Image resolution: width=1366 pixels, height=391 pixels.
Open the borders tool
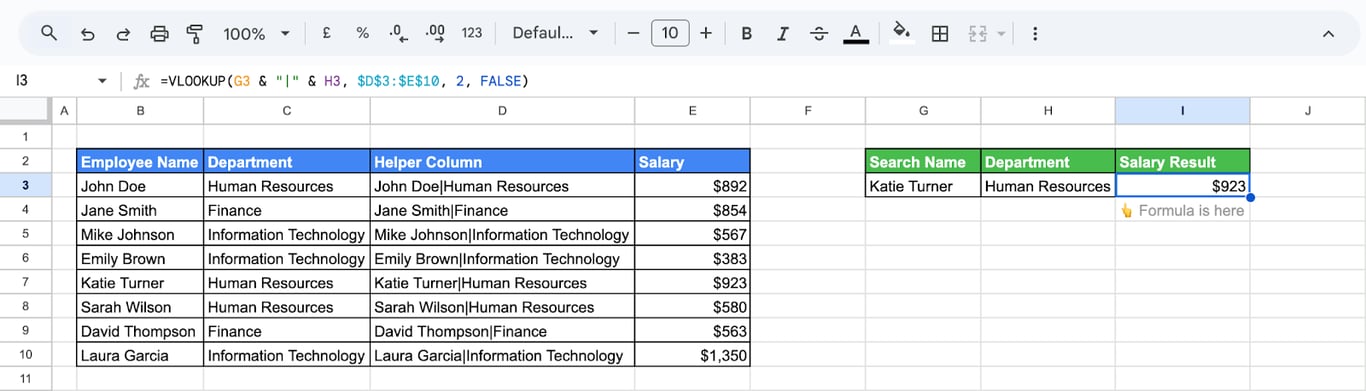(x=940, y=33)
